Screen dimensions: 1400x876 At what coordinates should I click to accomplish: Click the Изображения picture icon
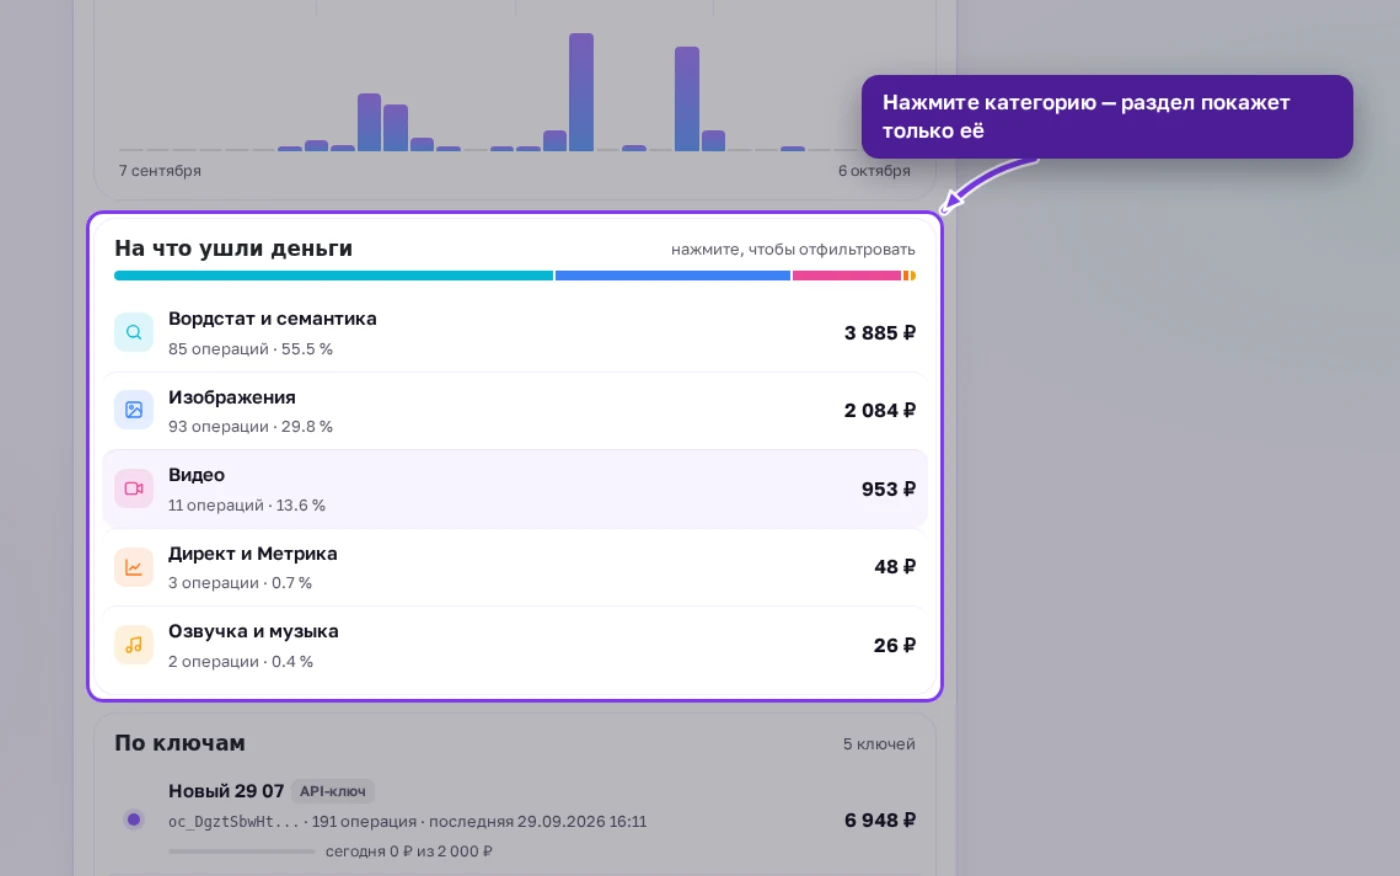134,410
